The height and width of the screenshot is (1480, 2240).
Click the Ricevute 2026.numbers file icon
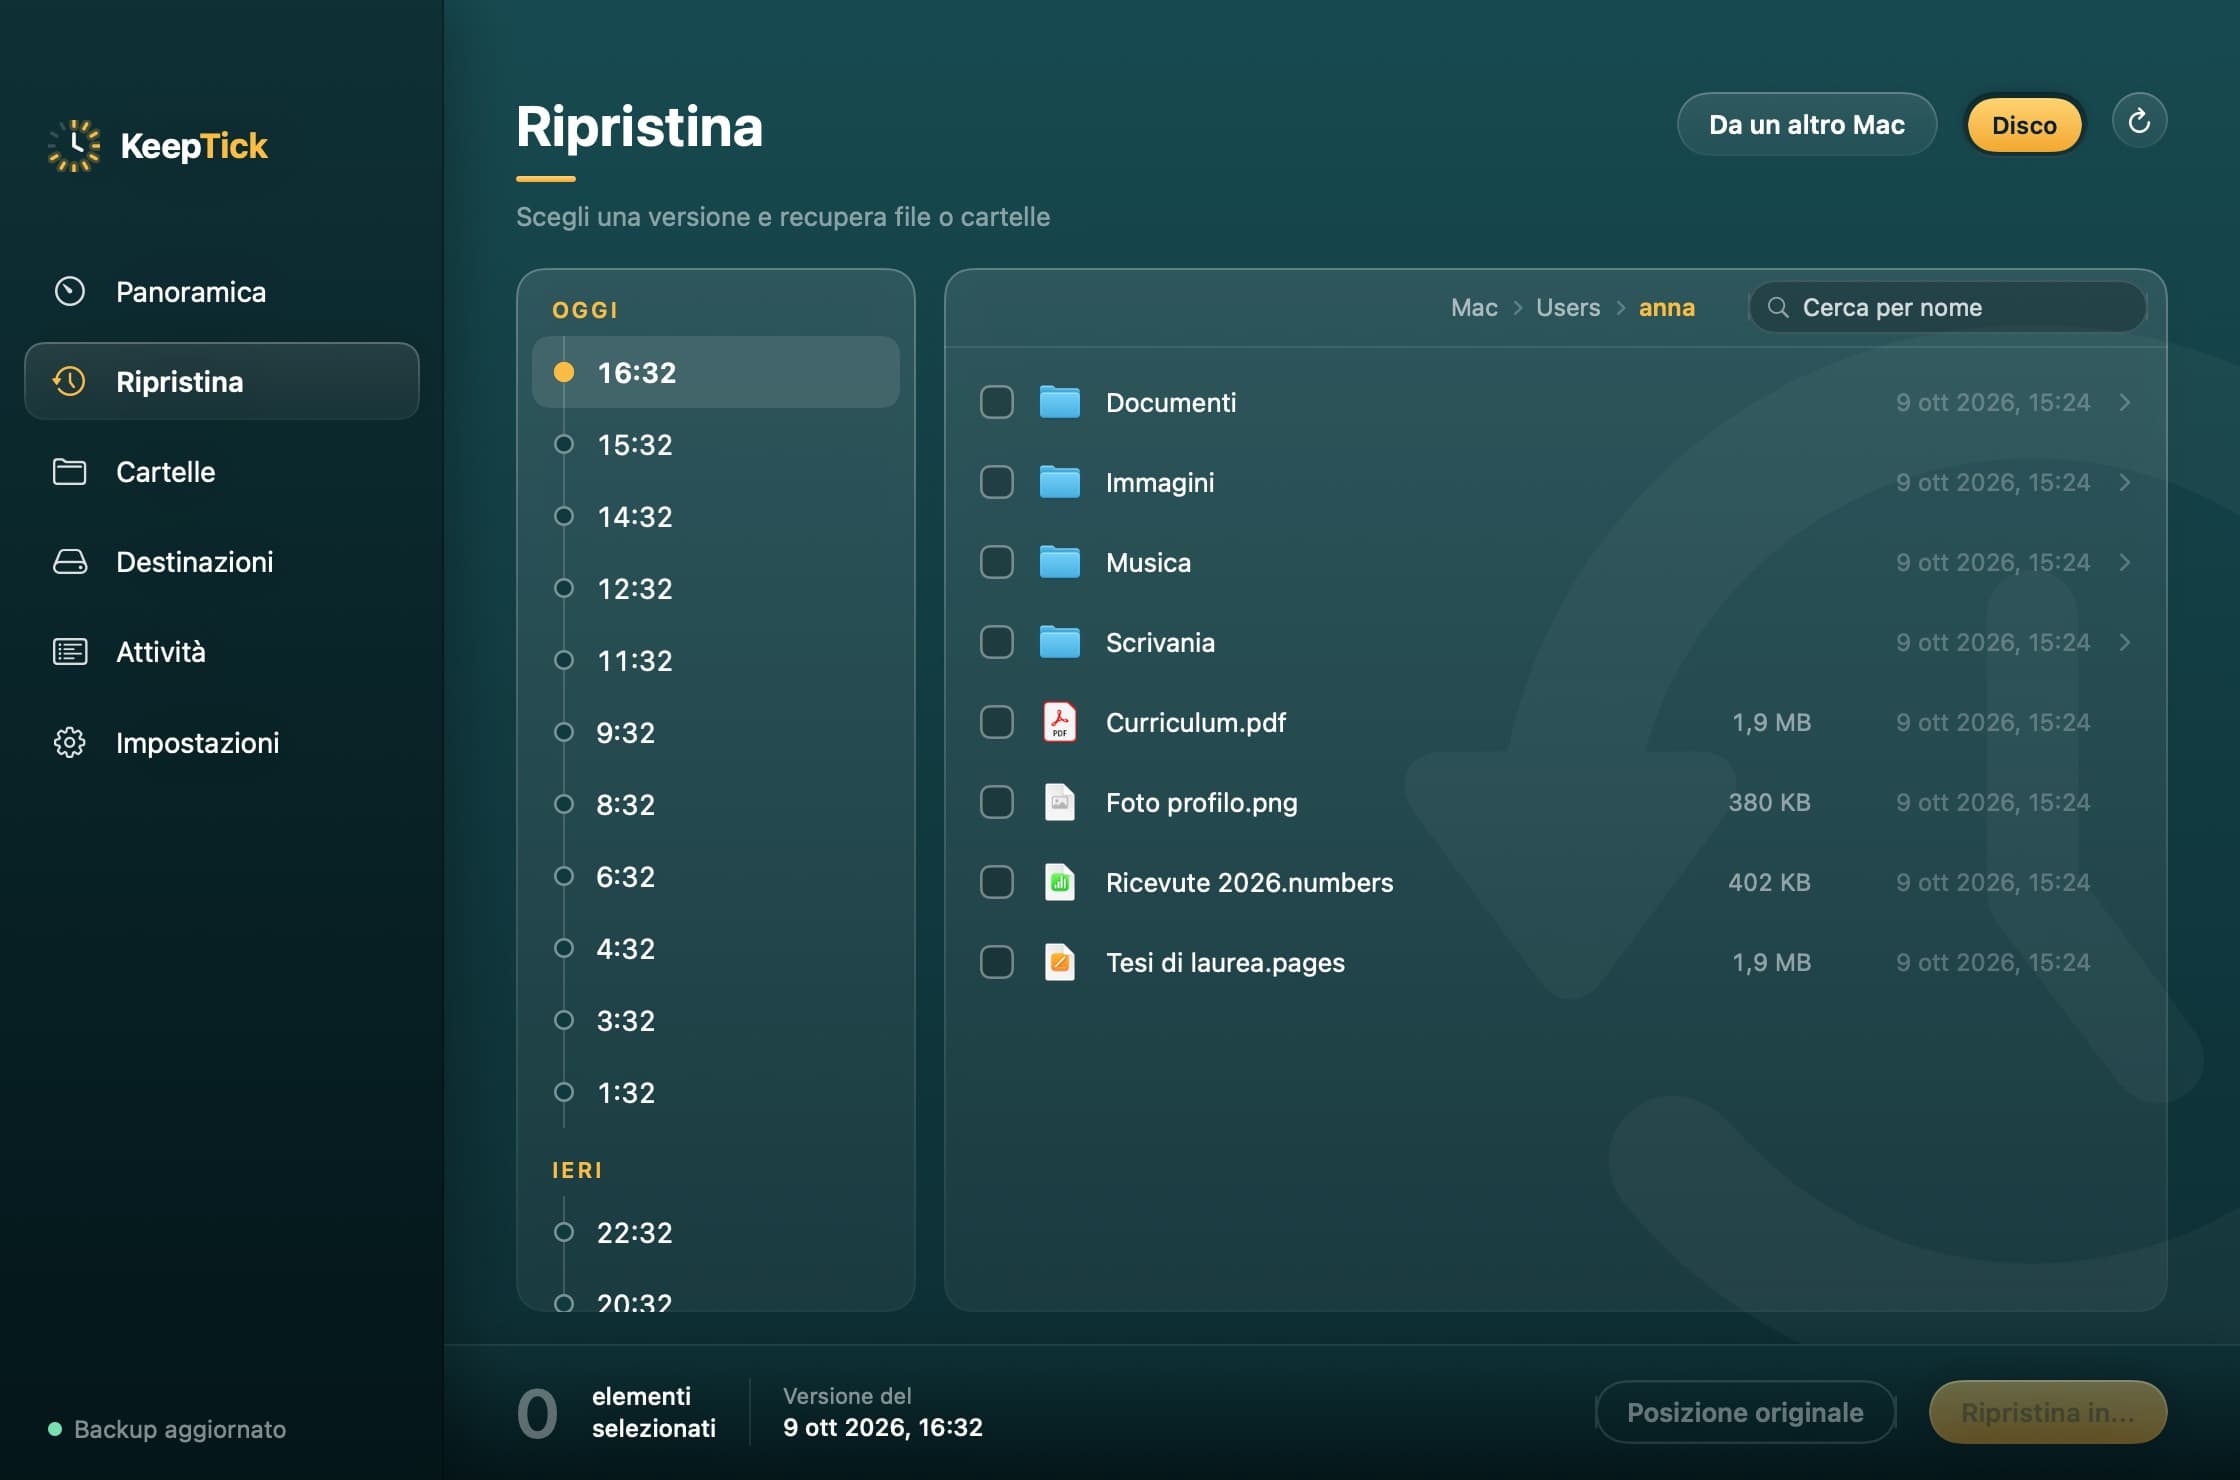coord(1059,882)
